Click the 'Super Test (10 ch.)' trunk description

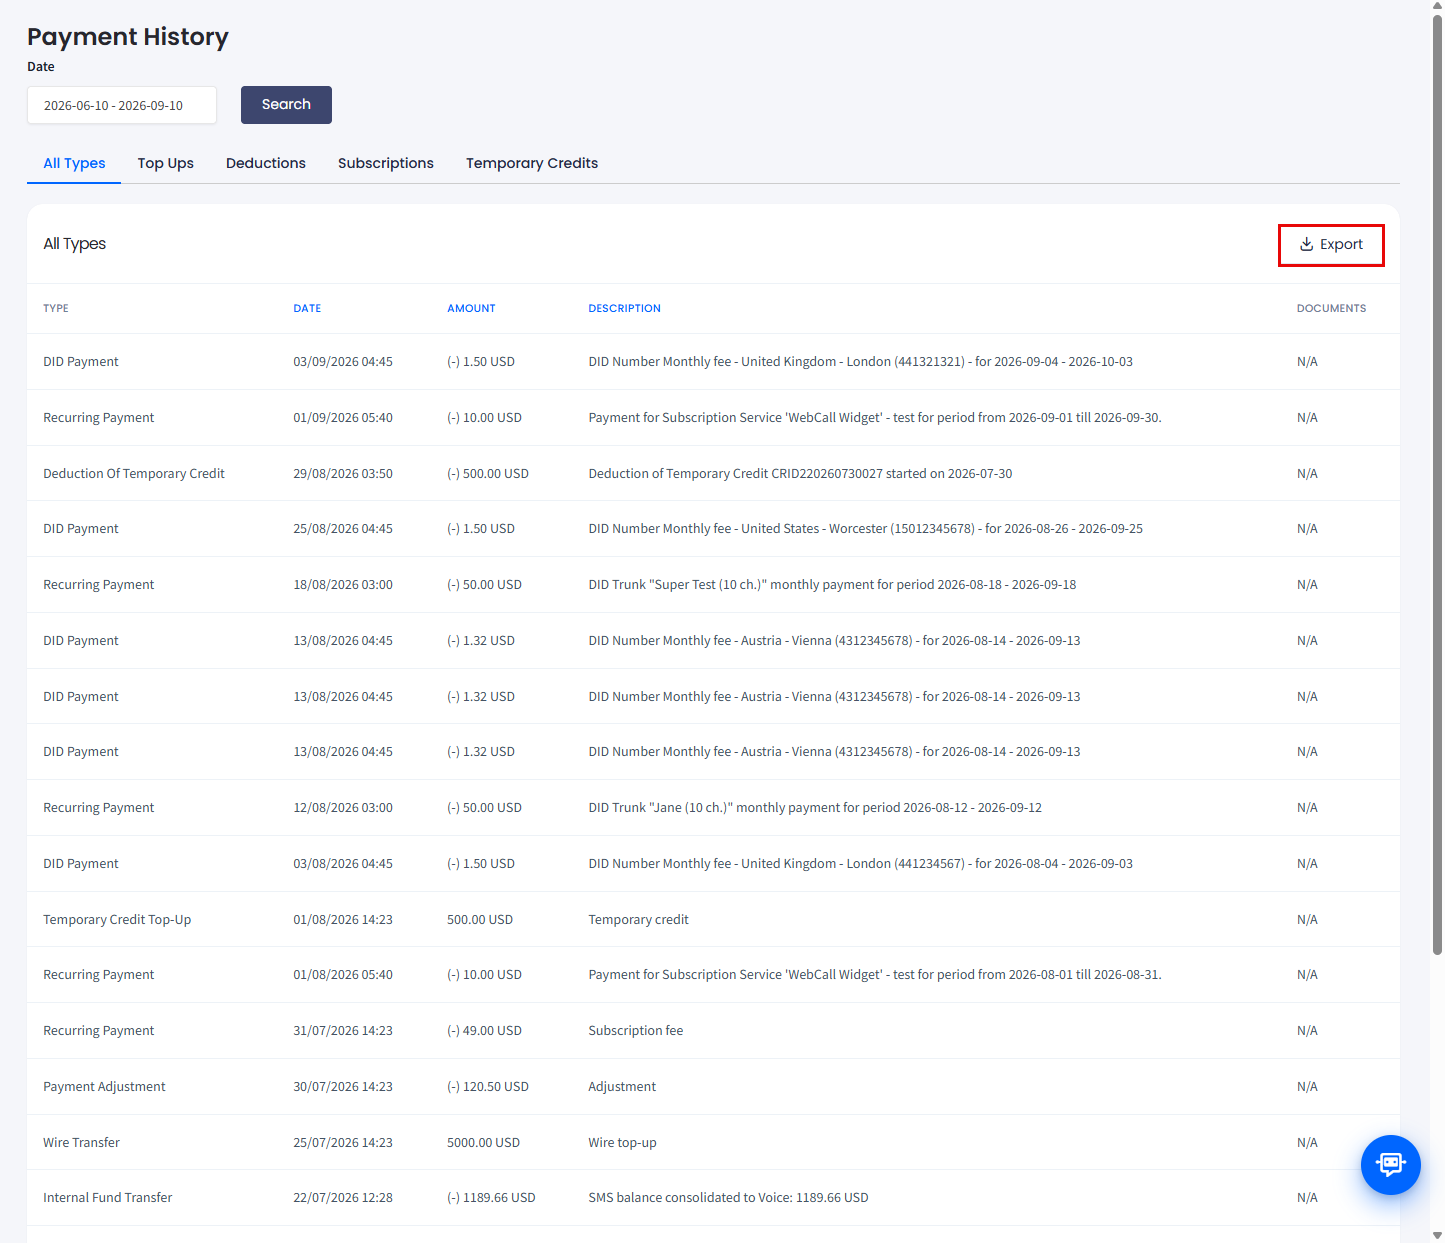coord(832,585)
